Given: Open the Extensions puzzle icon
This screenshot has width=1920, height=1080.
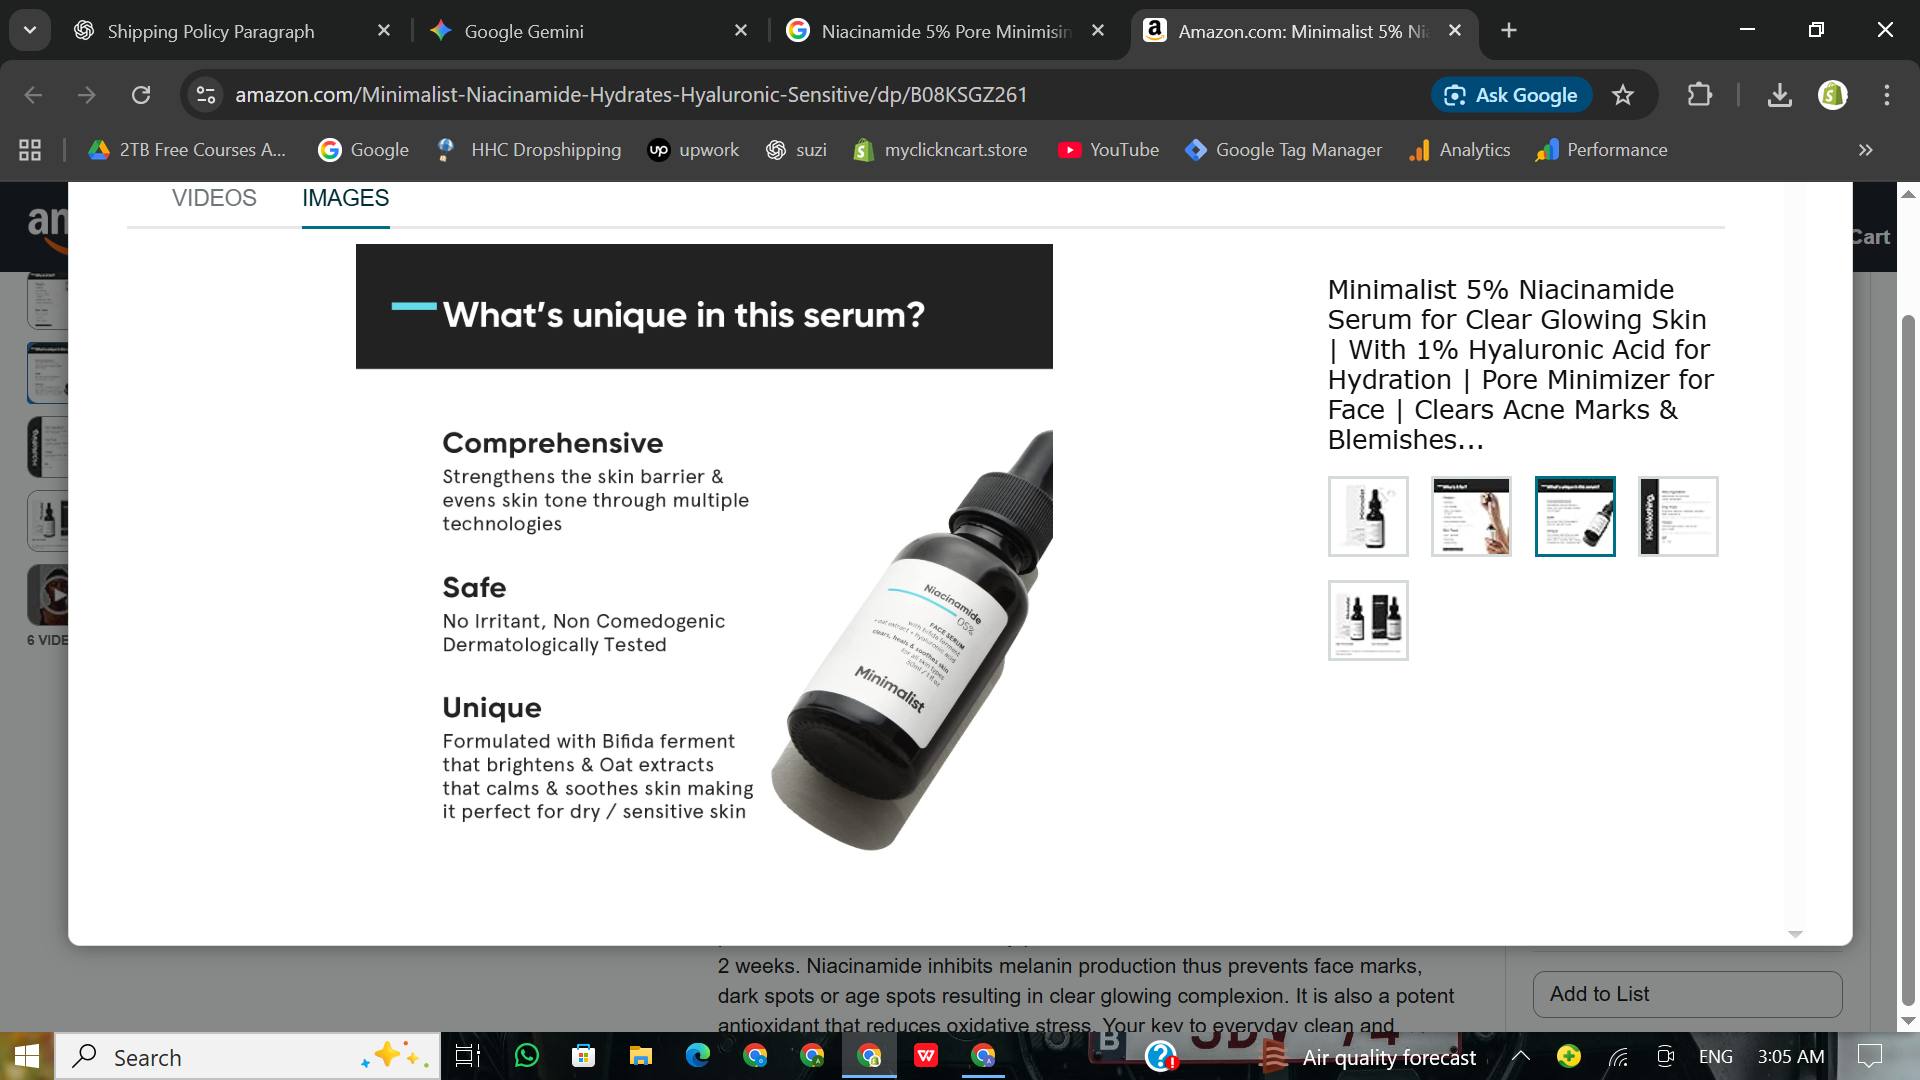Looking at the screenshot, I should coord(1699,95).
